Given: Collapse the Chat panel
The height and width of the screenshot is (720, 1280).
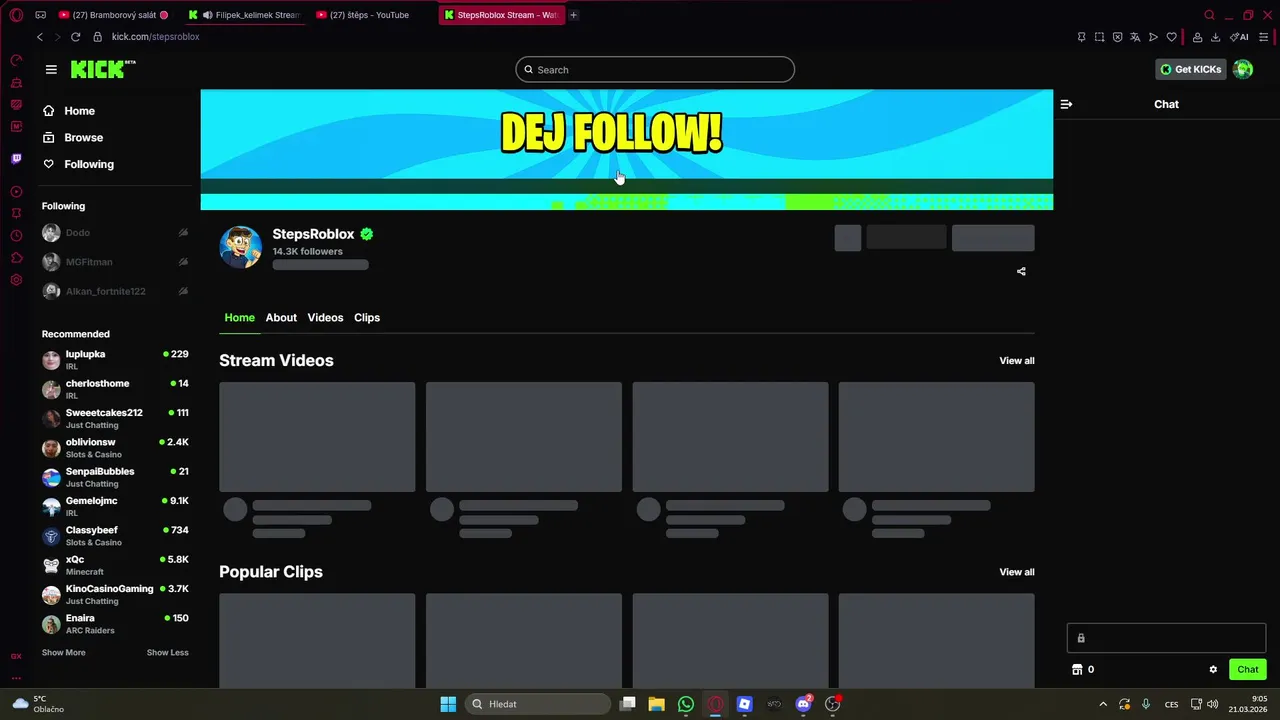Looking at the screenshot, I should pyautogui.click(x=1066, y=104).
